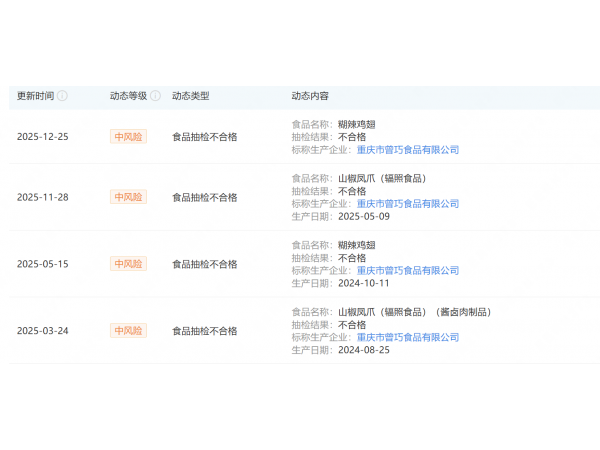Select the 动态内容 column header
This screenshot has height=450, width=600.
point(310,96)
